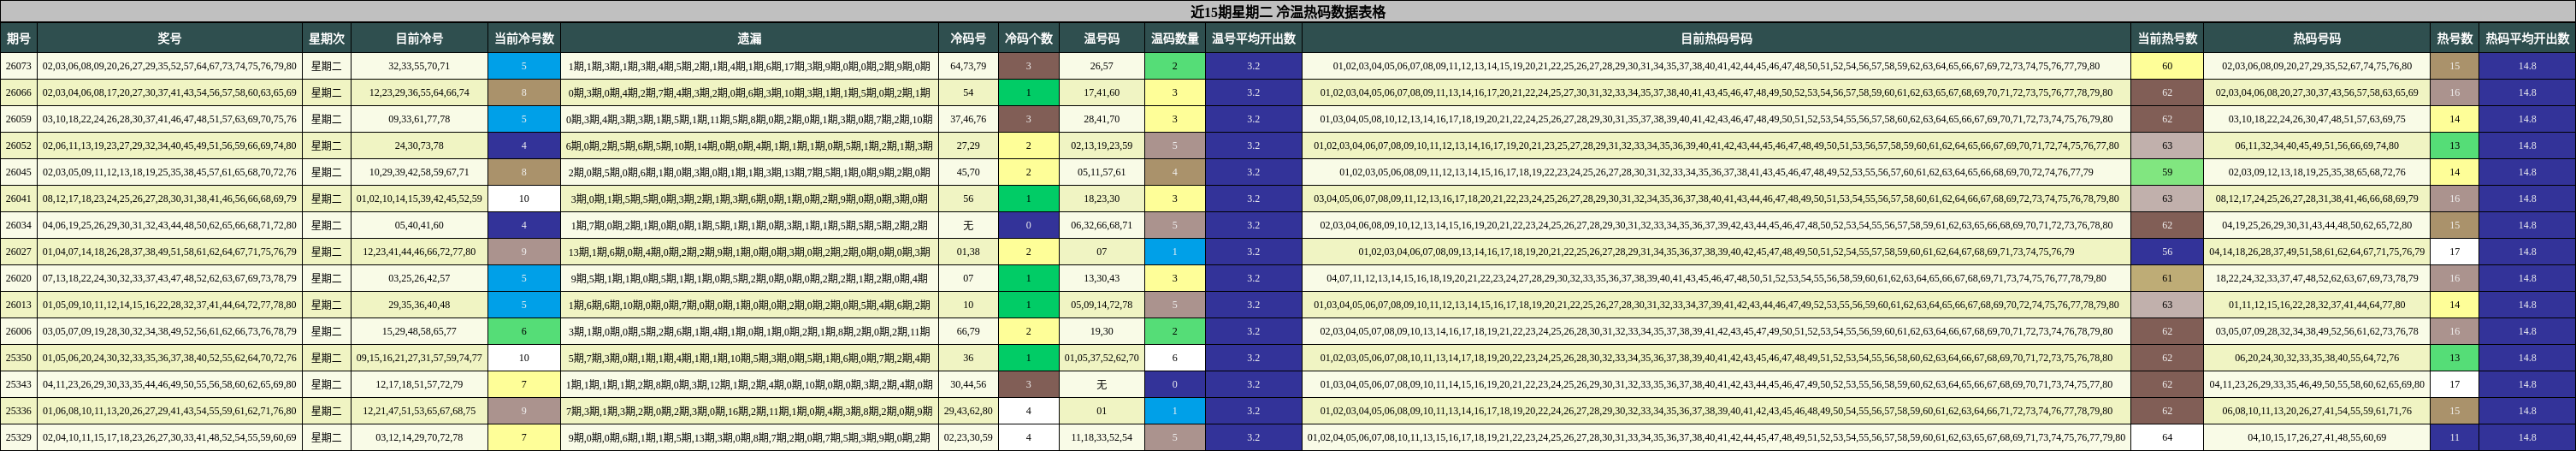Select period number 26066

click(19, 92)
